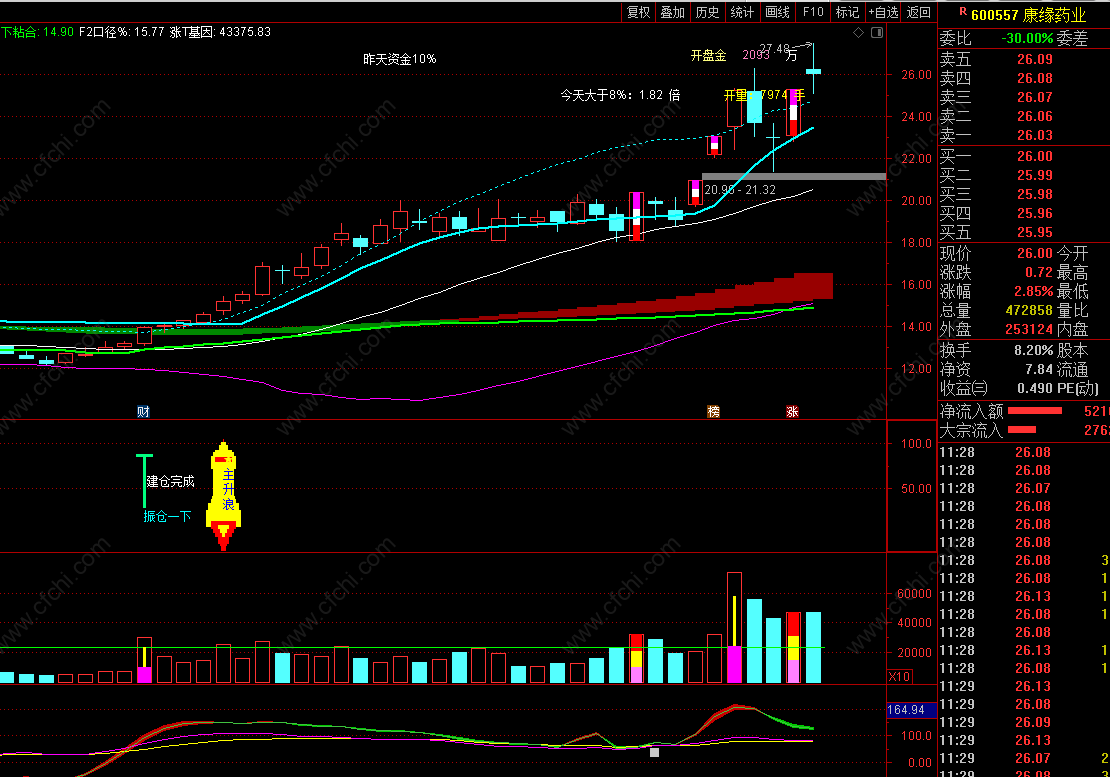Viewport: 1110px width, 777px height.
Task: Click the 卖四 26.08 ask row
Action: [996, 79]
